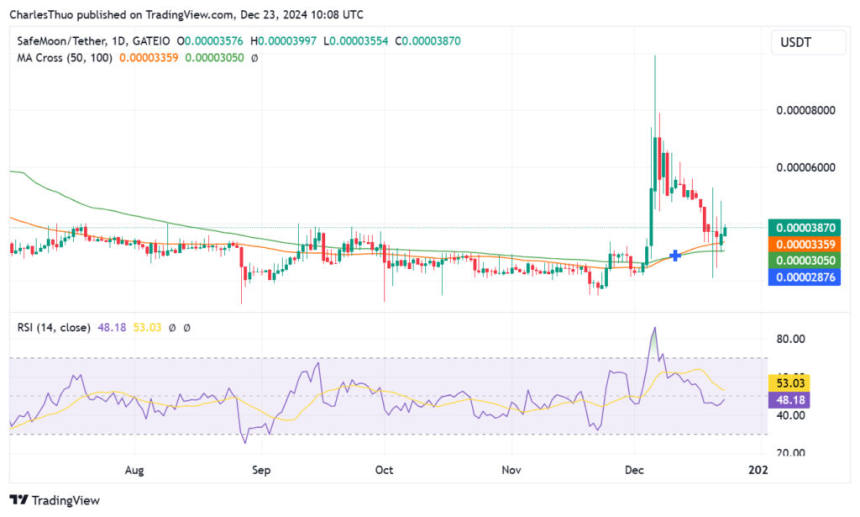Click the Oct label on the time axis
The width and height of the screenshot is (860, 517).
tap(385, 468)
